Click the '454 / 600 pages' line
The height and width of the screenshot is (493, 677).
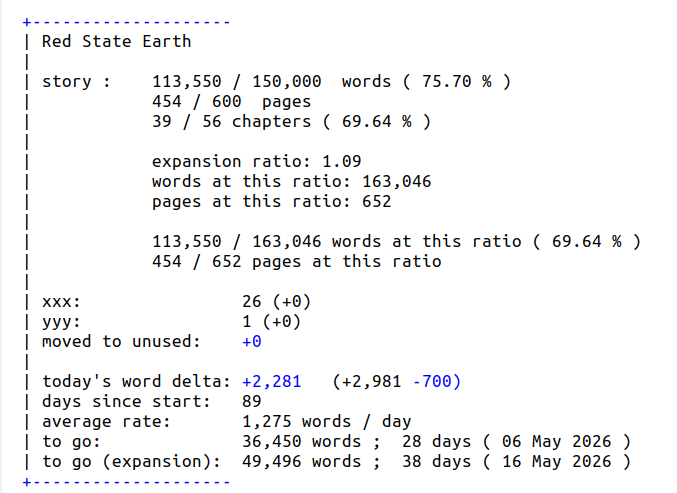point(231,102)
